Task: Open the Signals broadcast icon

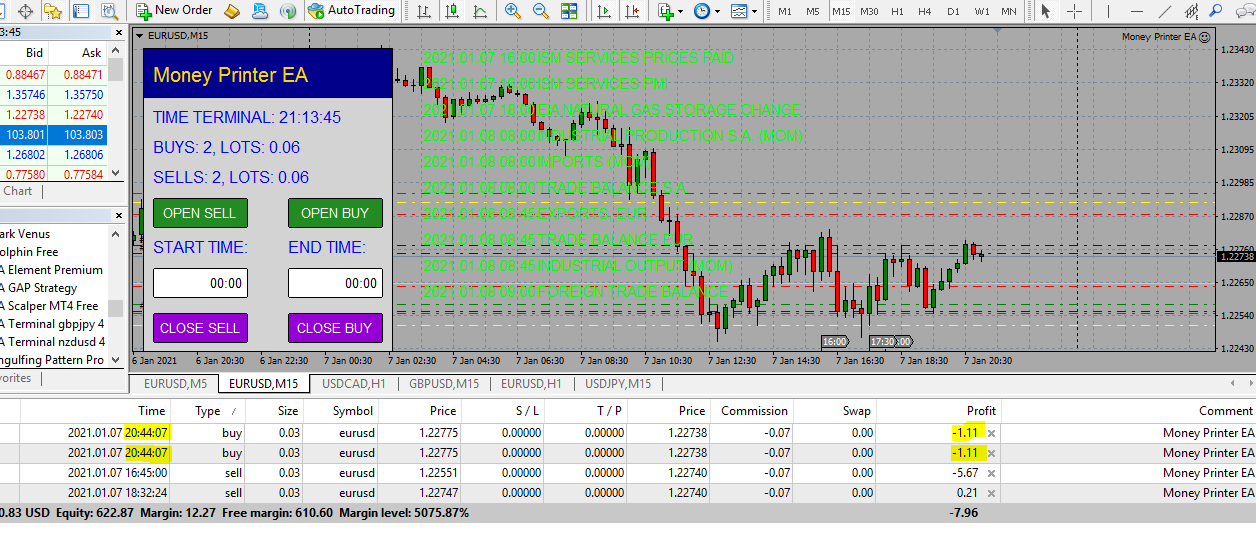Action: pos(288,11)
